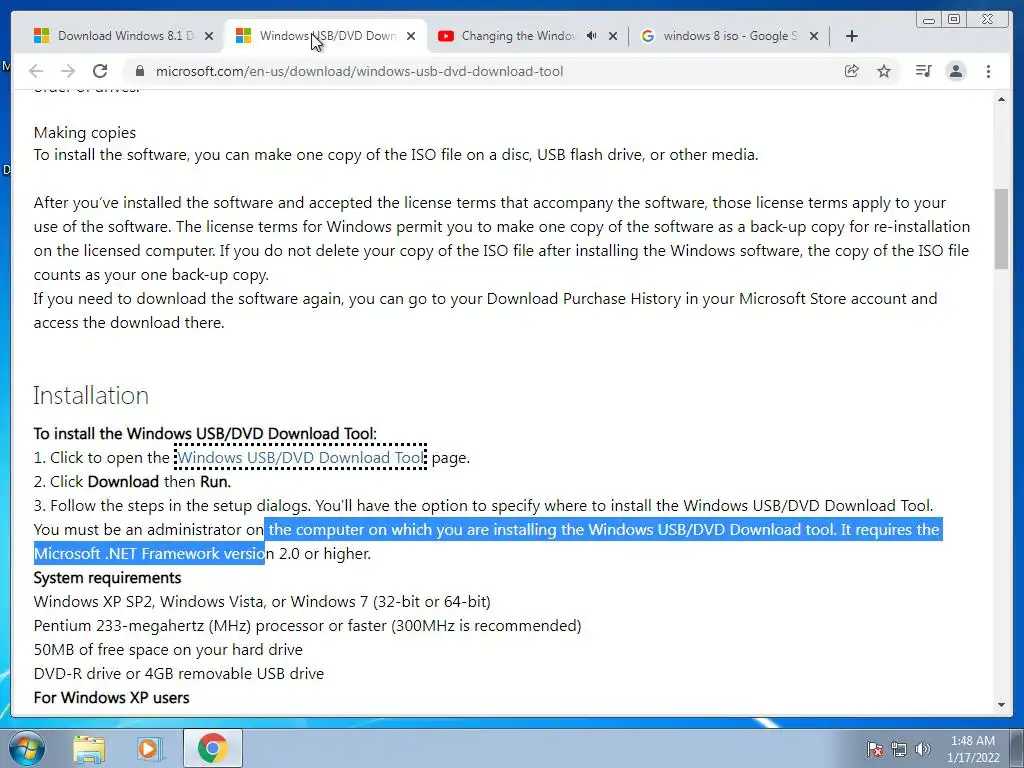Click Windows XP SP2 requirement line
This screenshot has width=1024, height=768.
pyautogui.click(x=262, y=601)
